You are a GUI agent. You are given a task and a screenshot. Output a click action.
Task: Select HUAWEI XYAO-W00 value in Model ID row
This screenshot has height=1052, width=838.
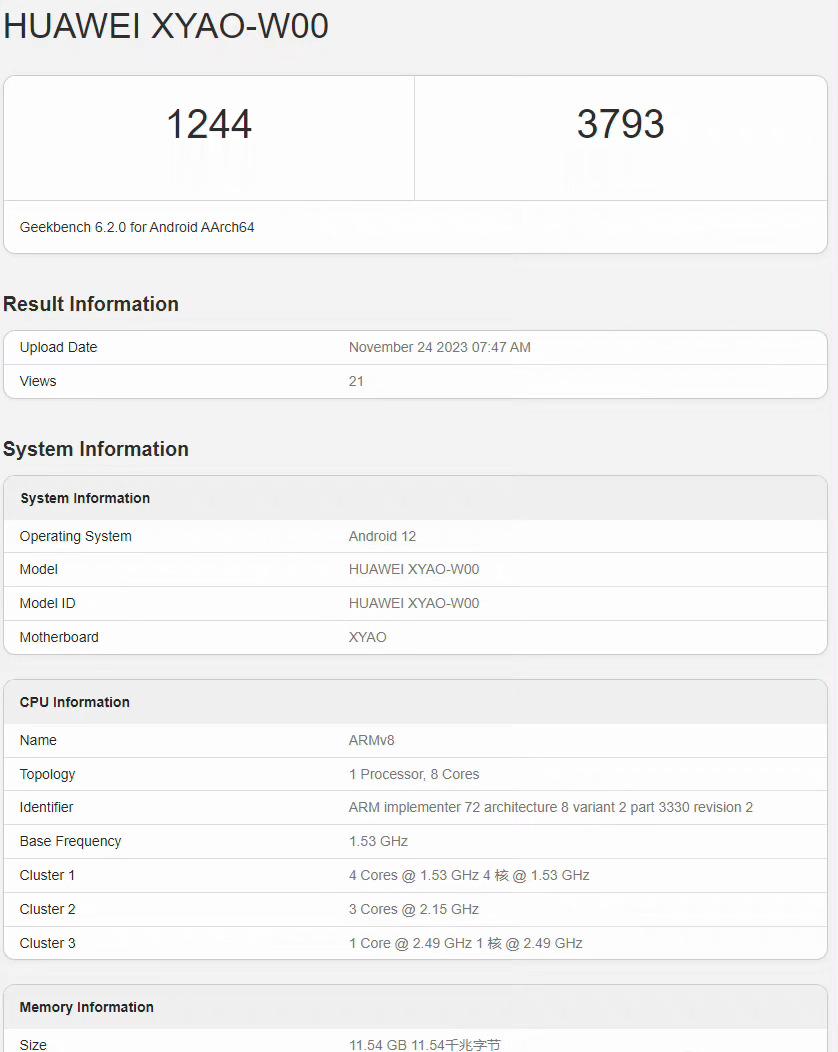(x=413, y=603)
